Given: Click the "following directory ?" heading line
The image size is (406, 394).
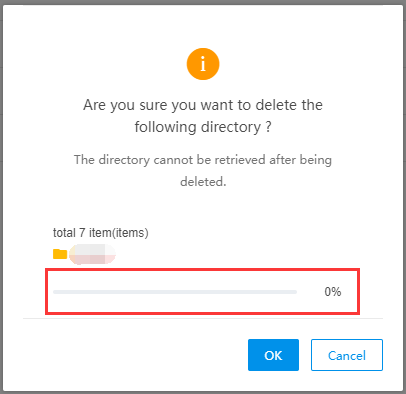Looking at the screenshot, I should pos(203,127).
